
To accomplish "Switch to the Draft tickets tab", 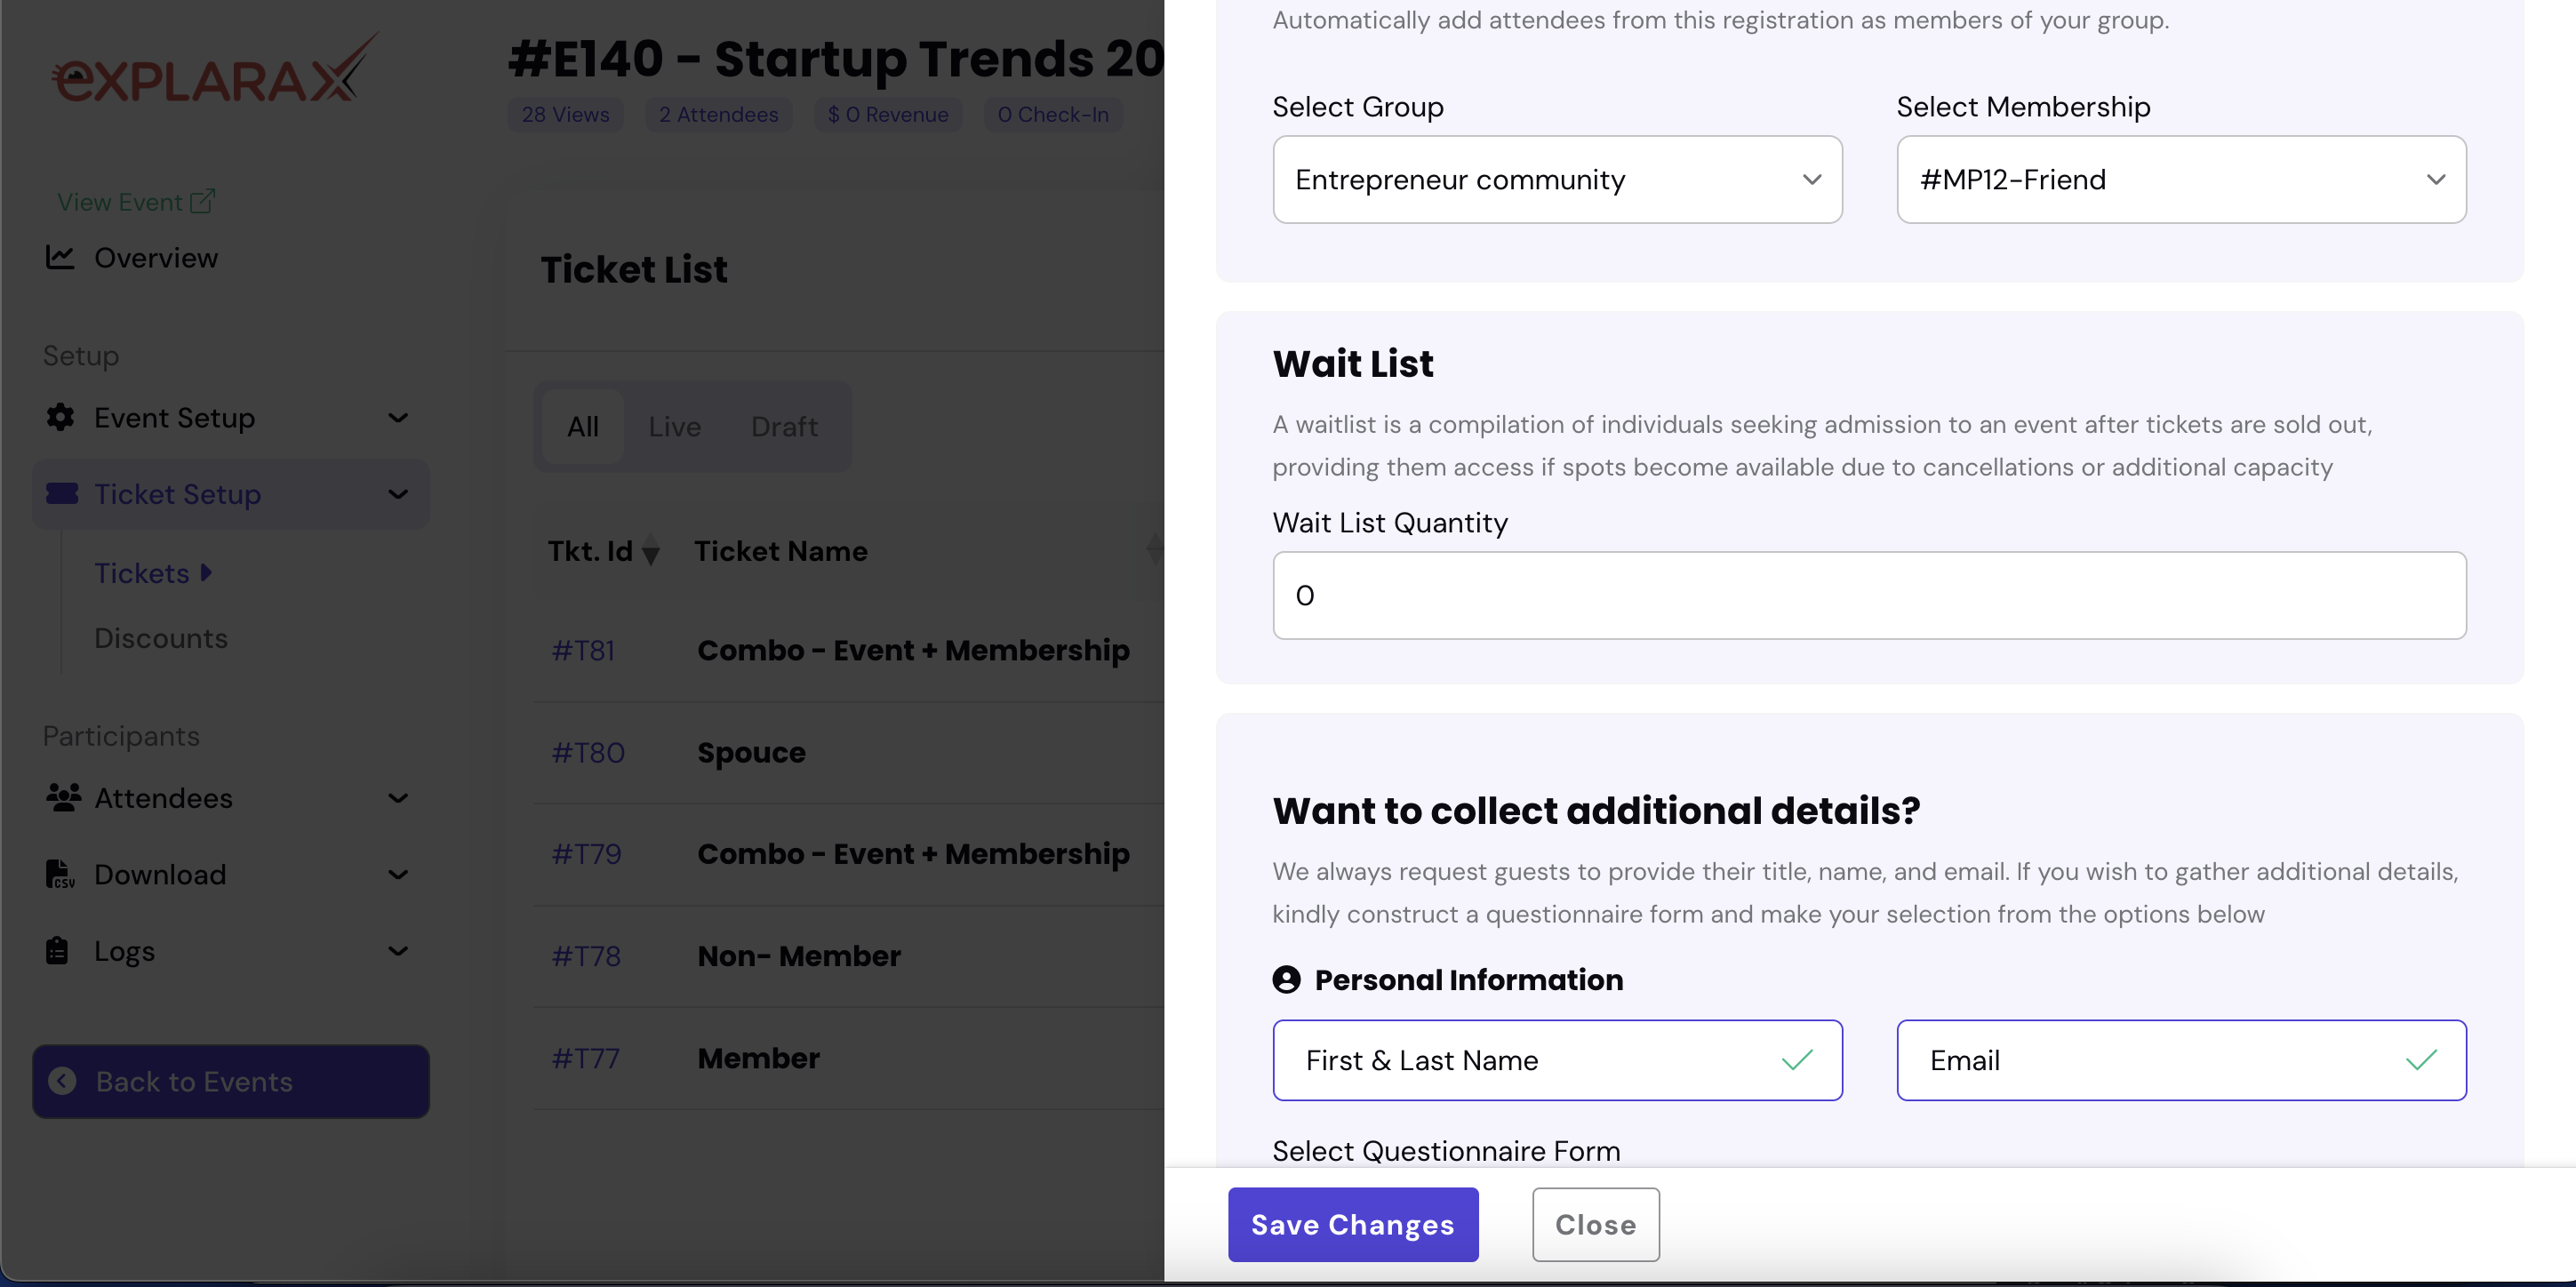I will click(x=784, y=427).
